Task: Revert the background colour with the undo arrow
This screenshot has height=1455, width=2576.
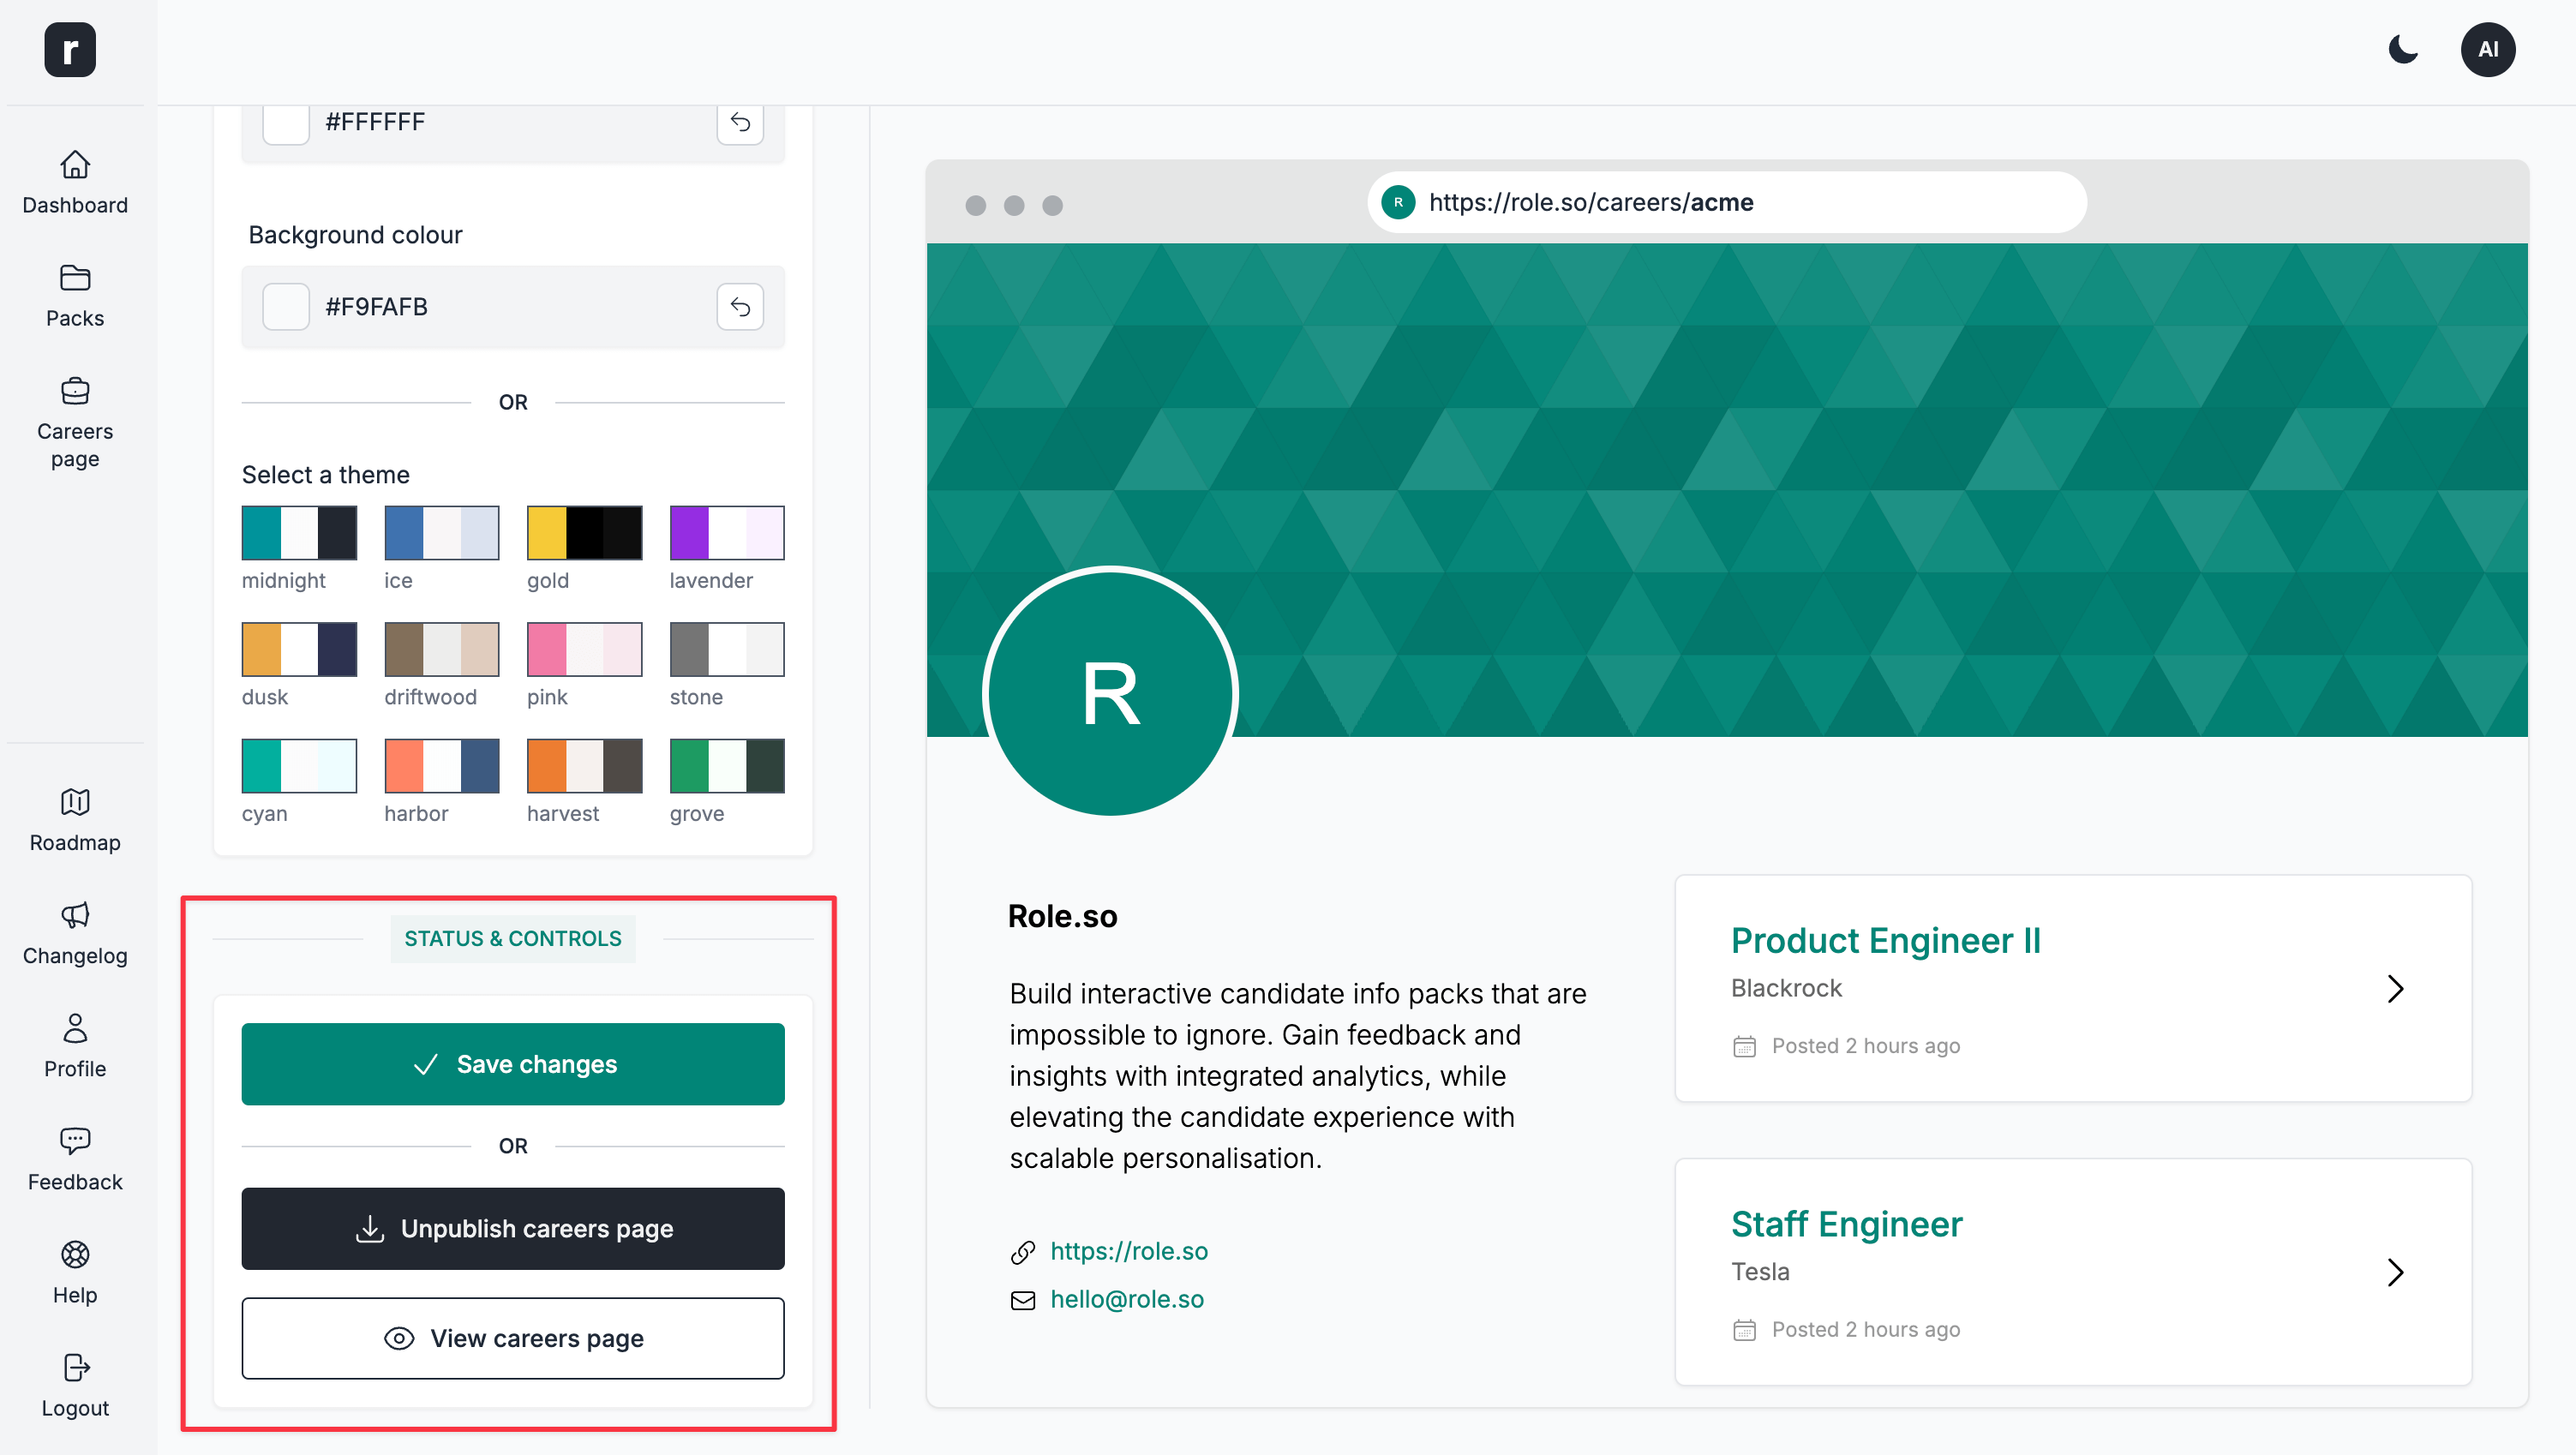Action: tap(740, 307)
